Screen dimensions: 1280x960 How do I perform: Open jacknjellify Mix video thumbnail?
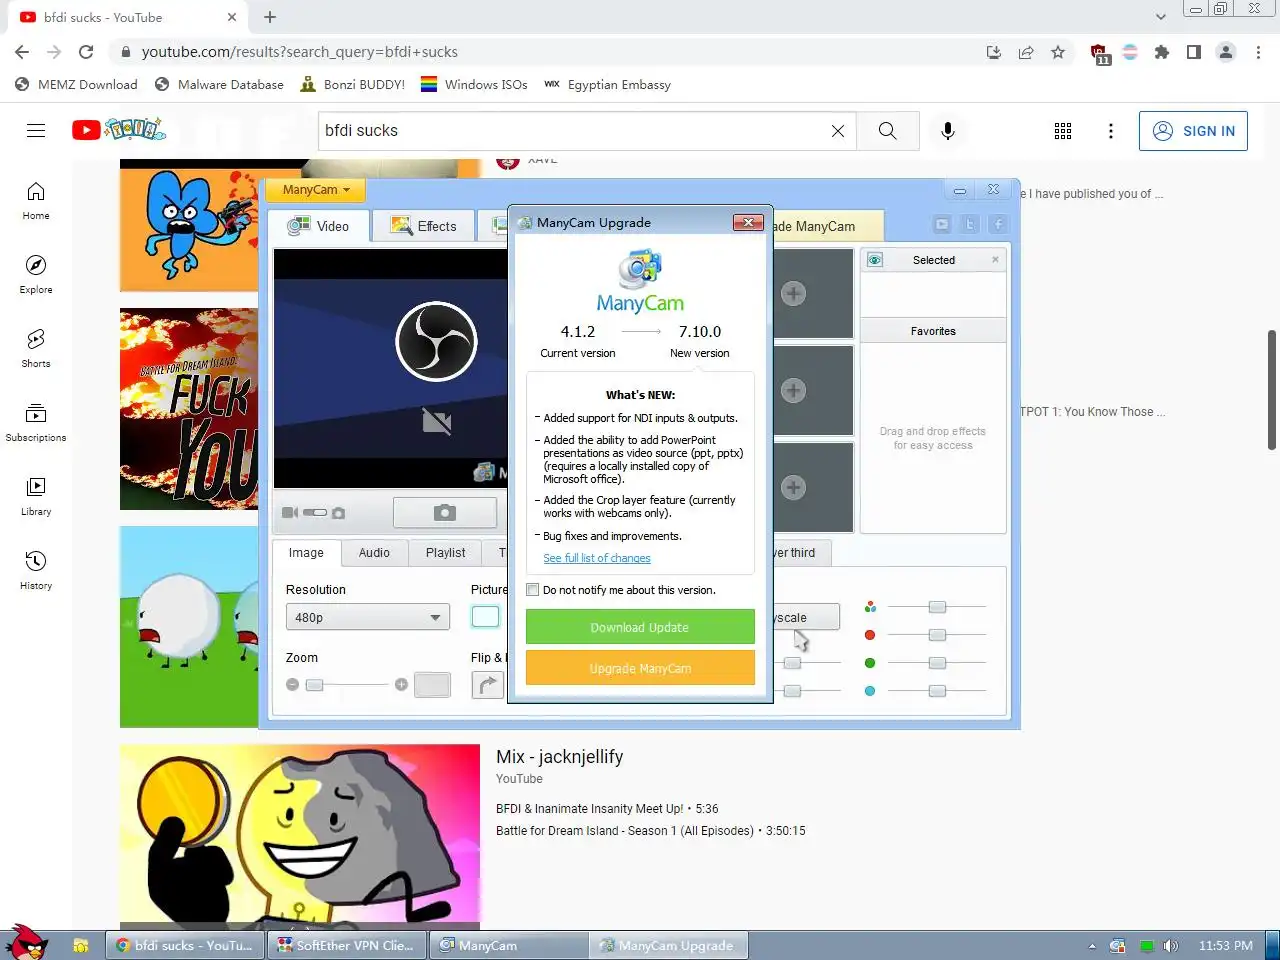[300, 837]
